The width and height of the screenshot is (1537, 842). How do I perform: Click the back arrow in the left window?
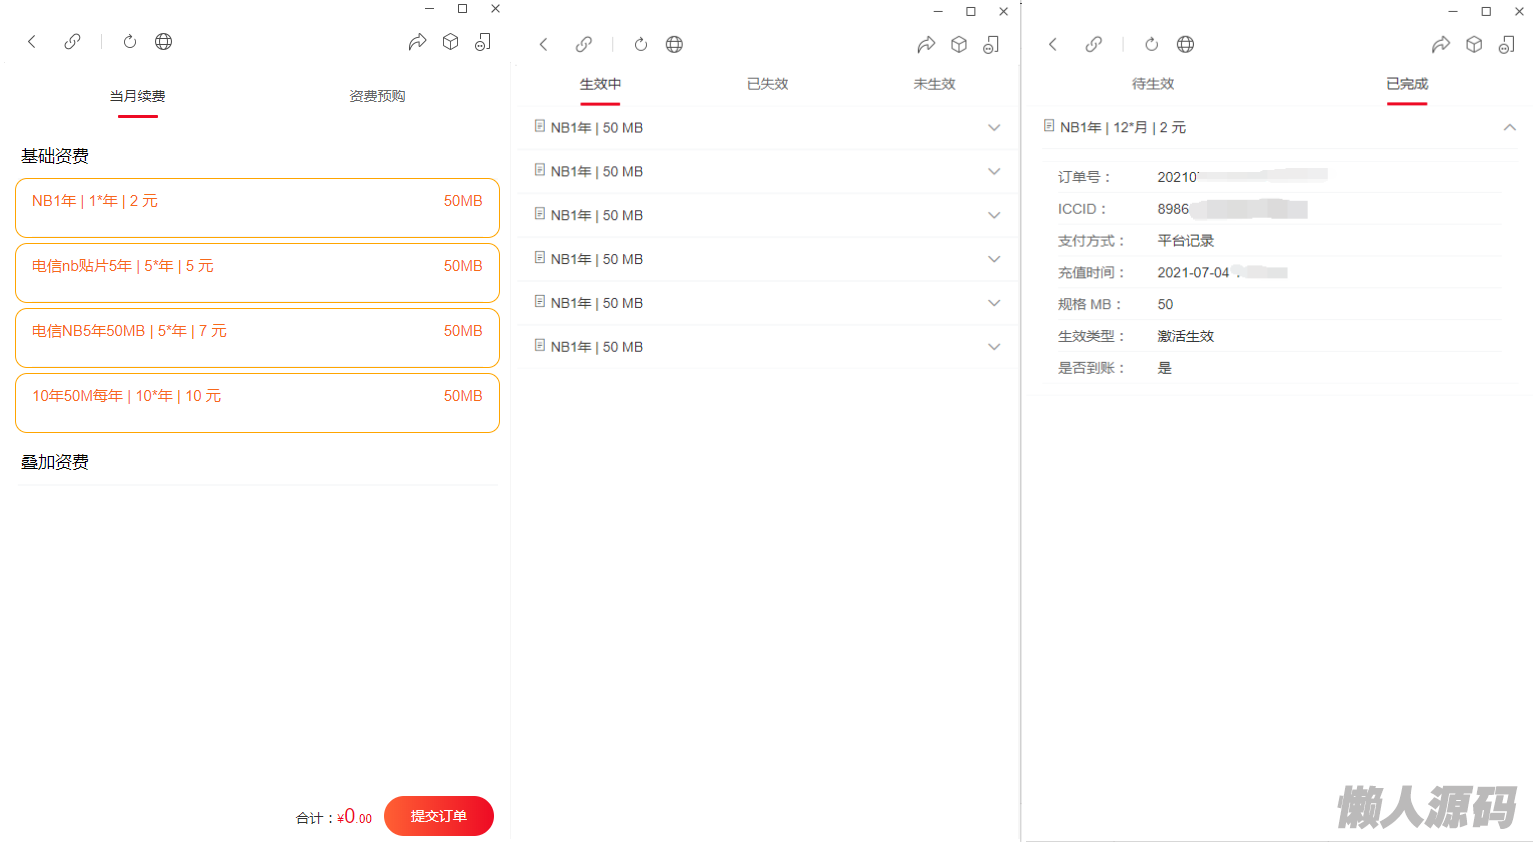(x=32, y=42)
